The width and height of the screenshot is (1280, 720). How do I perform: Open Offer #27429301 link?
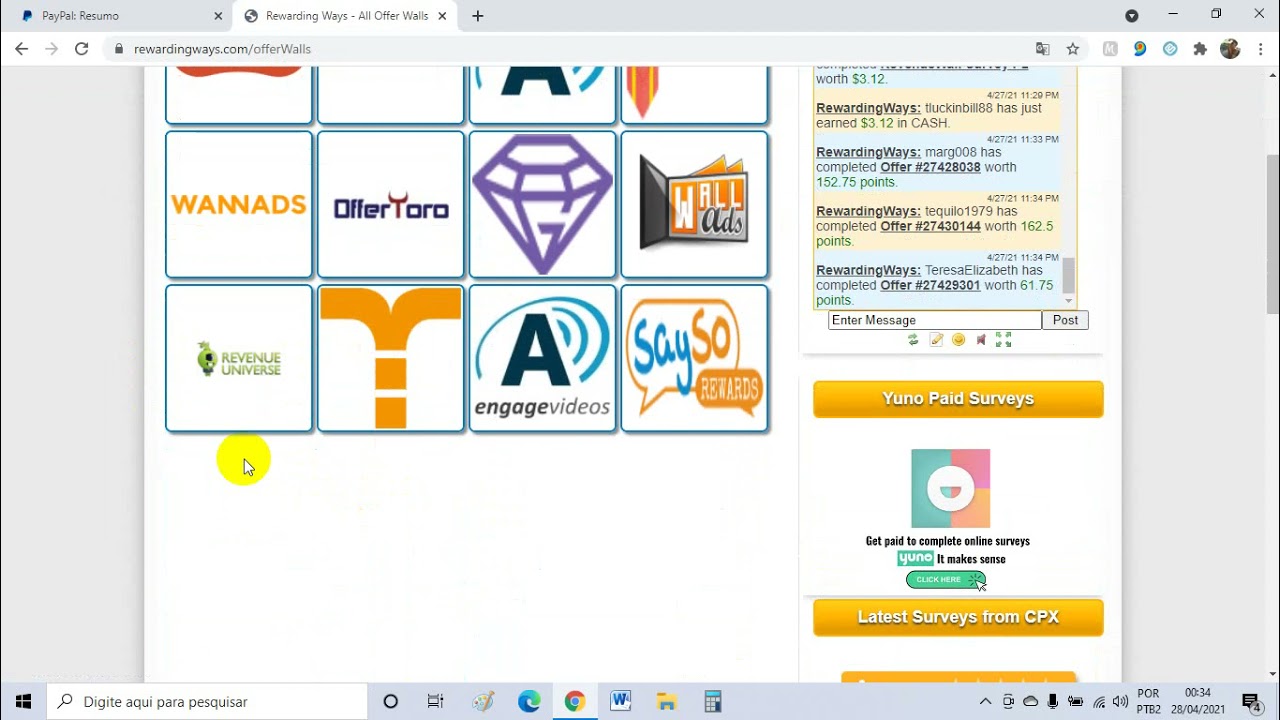coord(930,285)
